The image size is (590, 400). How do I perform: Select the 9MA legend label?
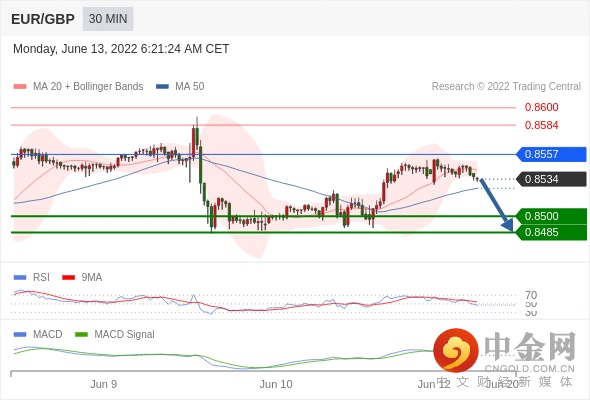[92, 278]
